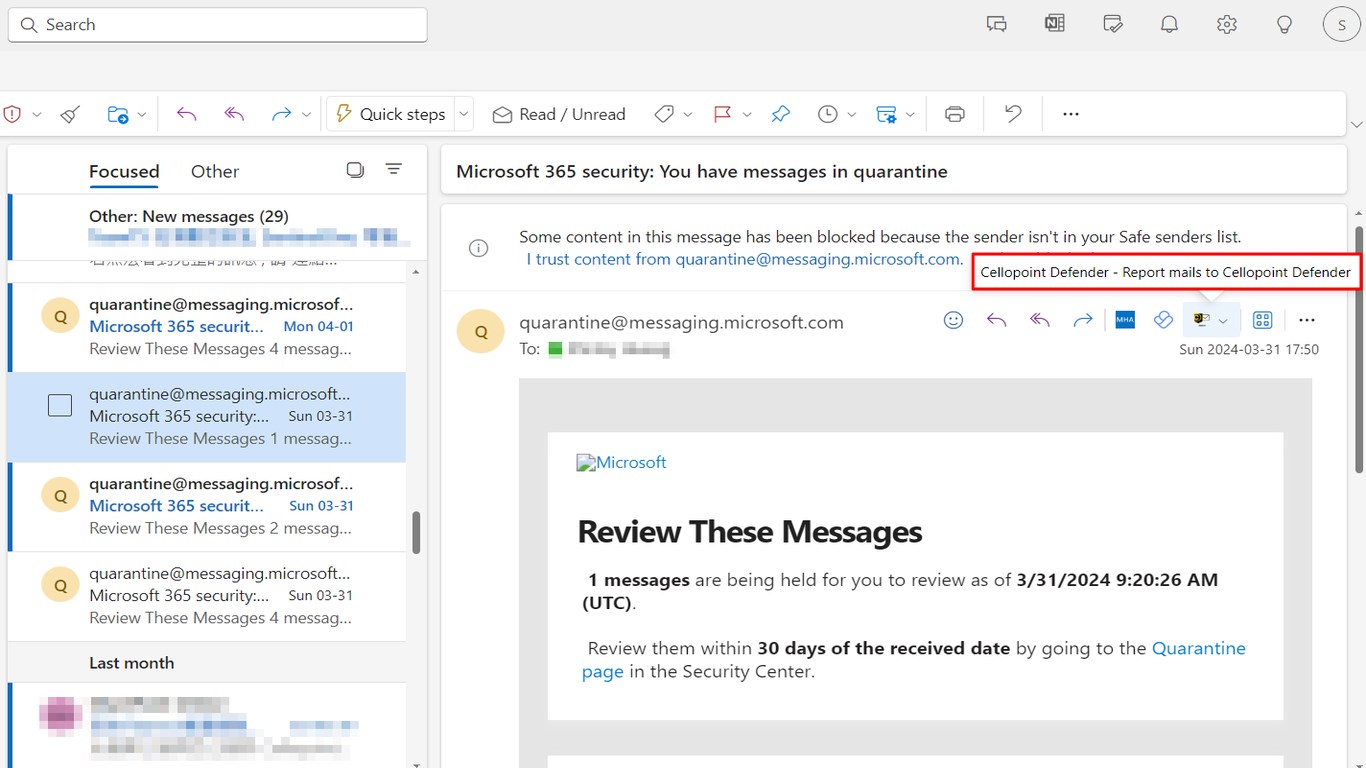The width and height of the screenshot is (1366, 768).
Task: Open the ribbon display options chevron
Action: [1357, 124]
